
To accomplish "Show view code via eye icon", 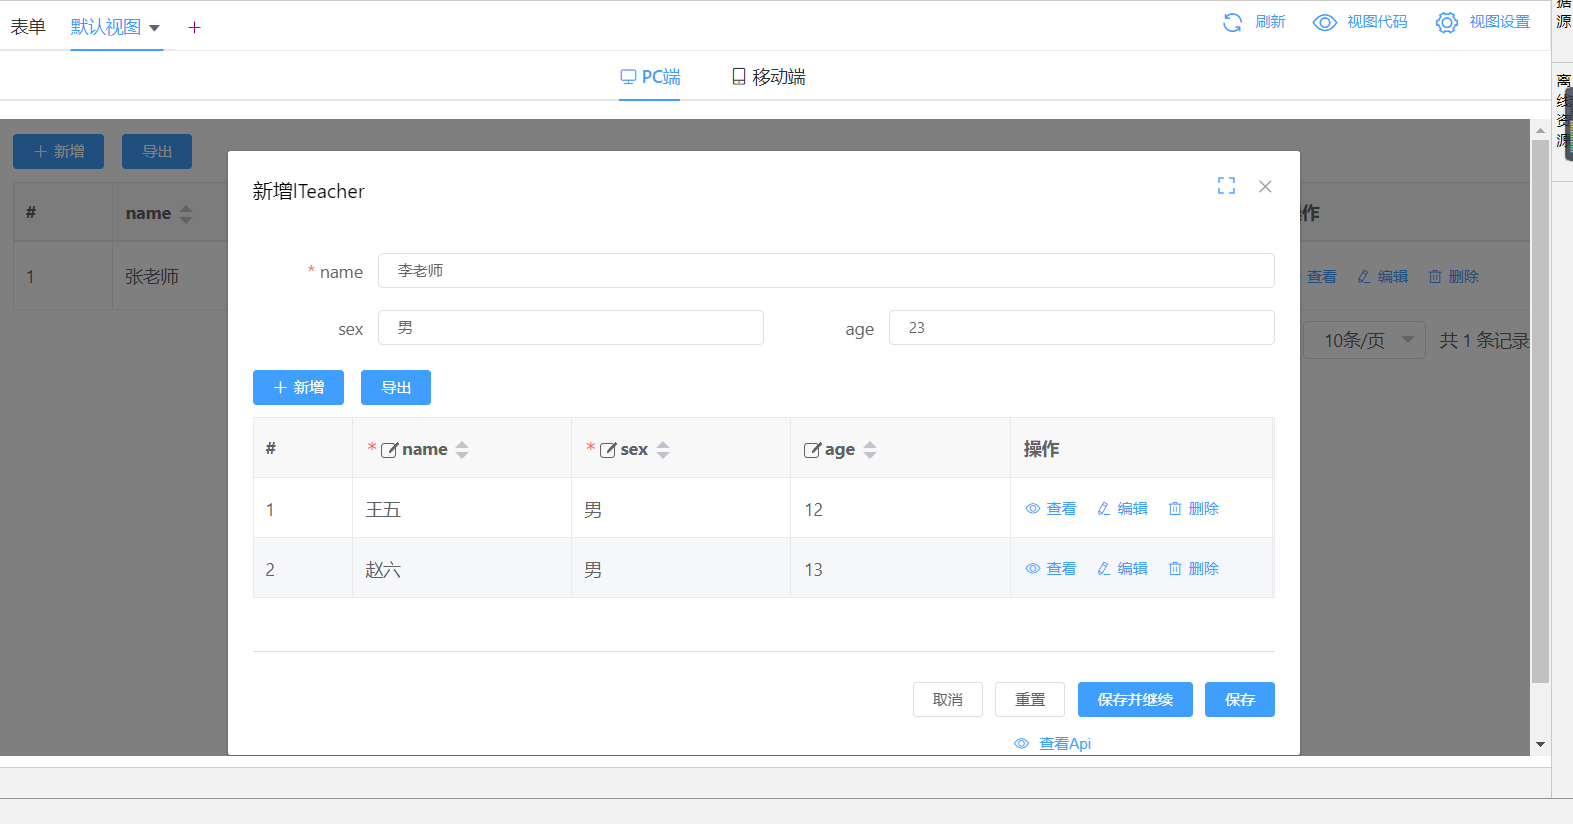I will [x=1324, y=22].
